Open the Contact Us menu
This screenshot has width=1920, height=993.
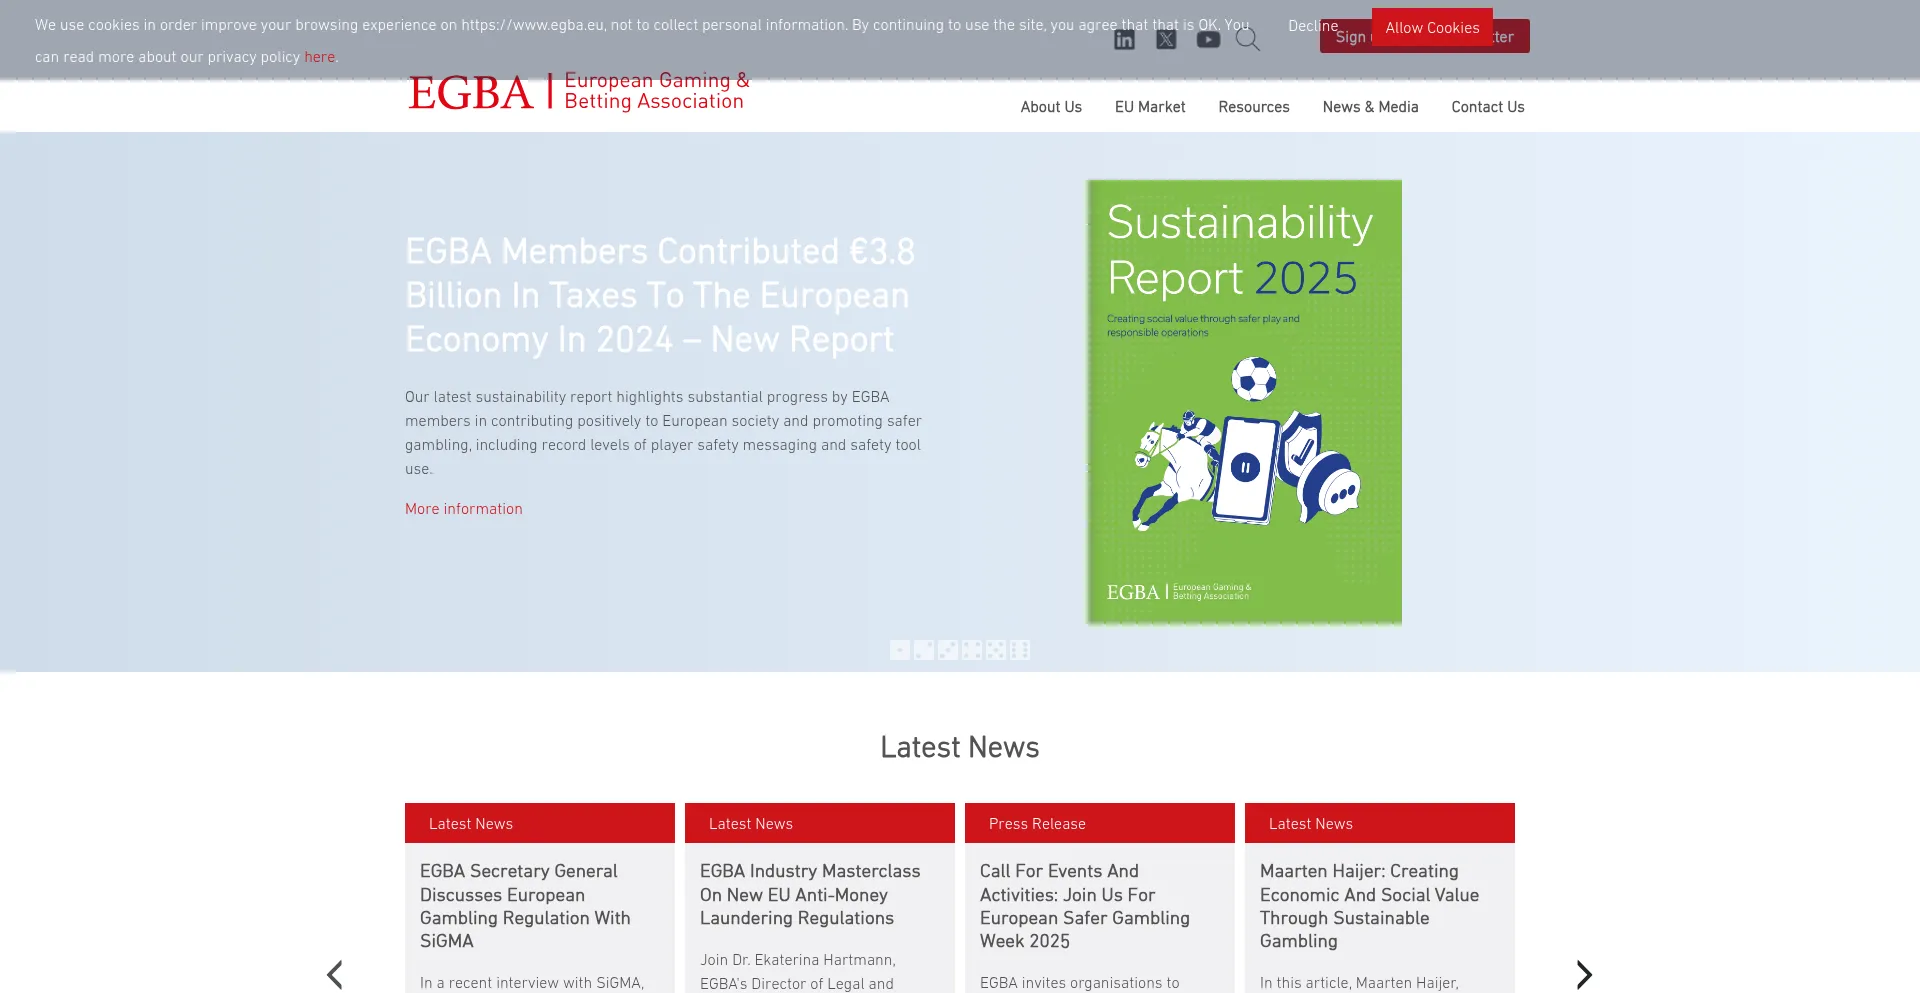[1488, 107]
